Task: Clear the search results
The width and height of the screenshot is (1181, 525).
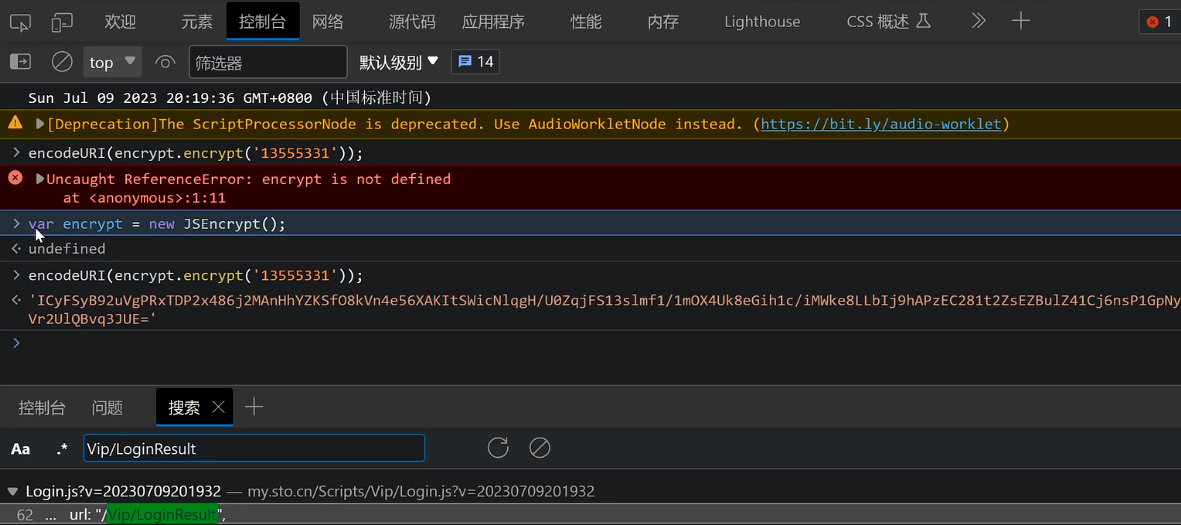Action: click(x=540, y=448)
